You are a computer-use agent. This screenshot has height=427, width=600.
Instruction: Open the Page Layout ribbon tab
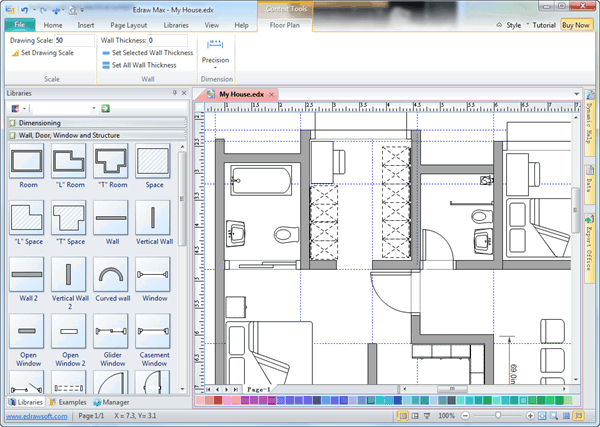point(128,23)
